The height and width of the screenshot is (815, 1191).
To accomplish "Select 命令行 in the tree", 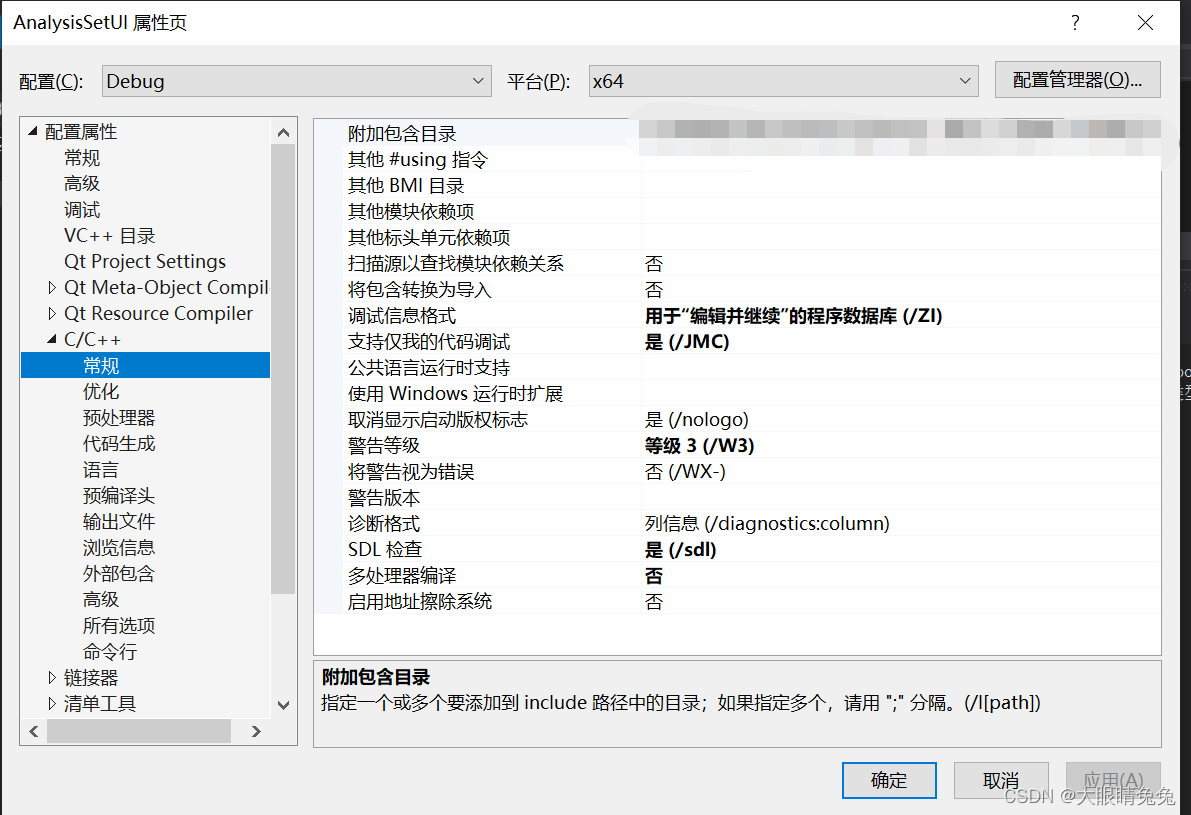I will (110, 652).
